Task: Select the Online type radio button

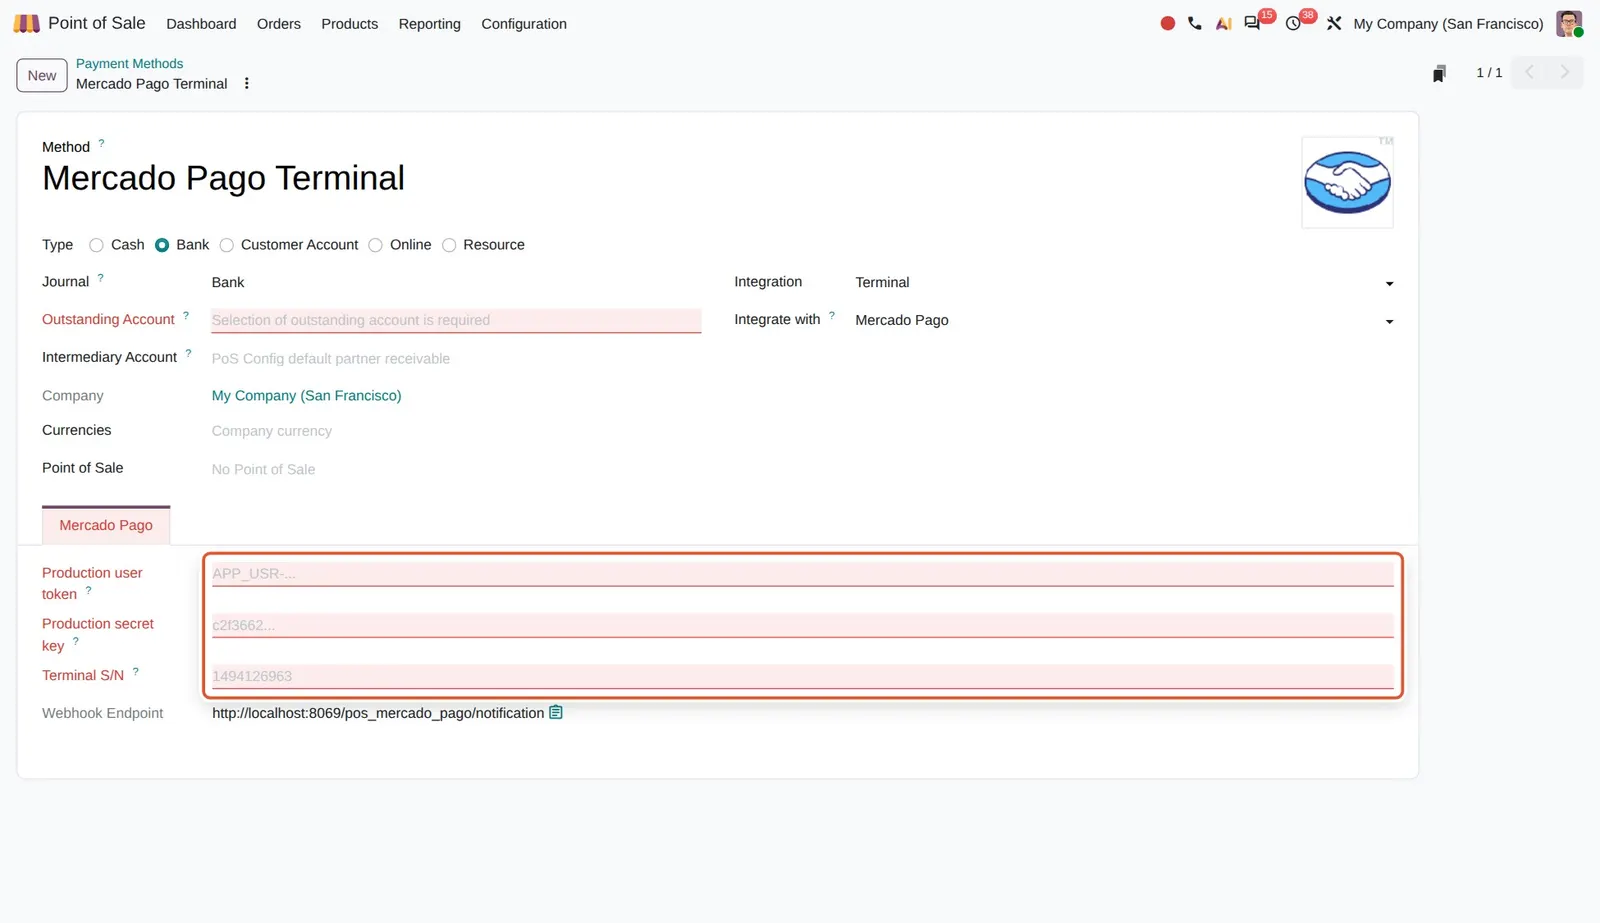Action: pyautogui.click(x=375, y=245)
